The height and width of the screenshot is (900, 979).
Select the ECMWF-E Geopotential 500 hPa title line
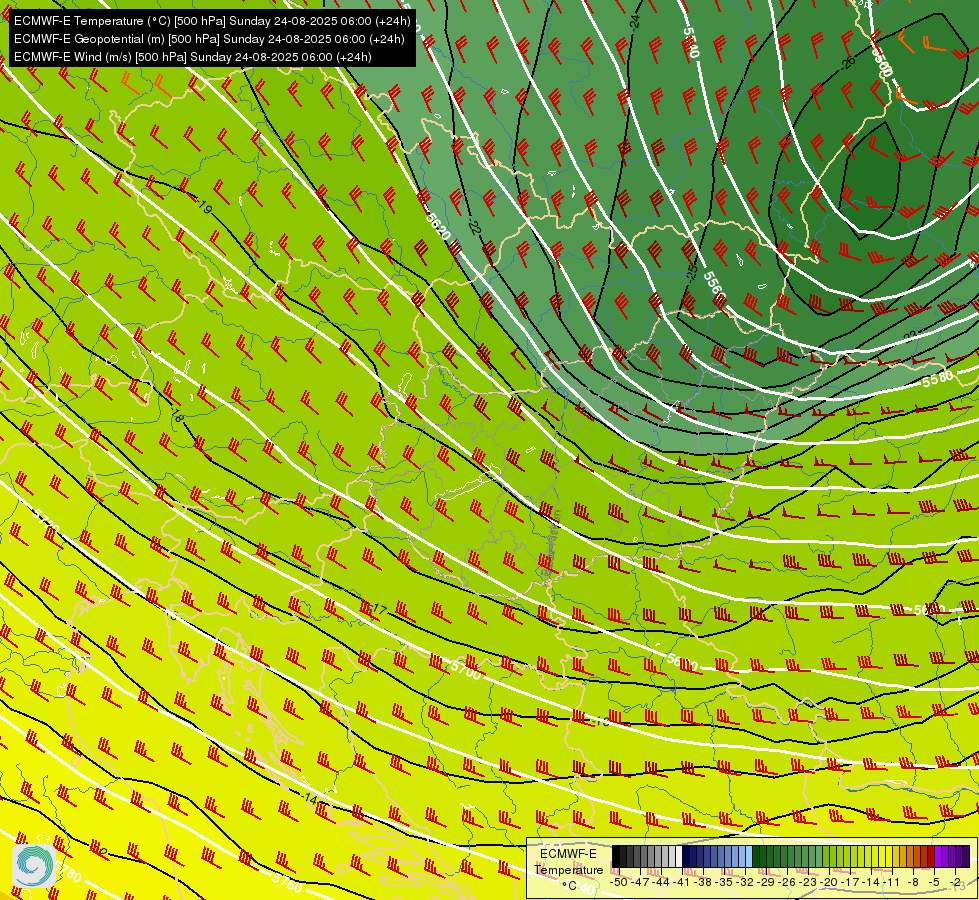[x=209, y=39]
